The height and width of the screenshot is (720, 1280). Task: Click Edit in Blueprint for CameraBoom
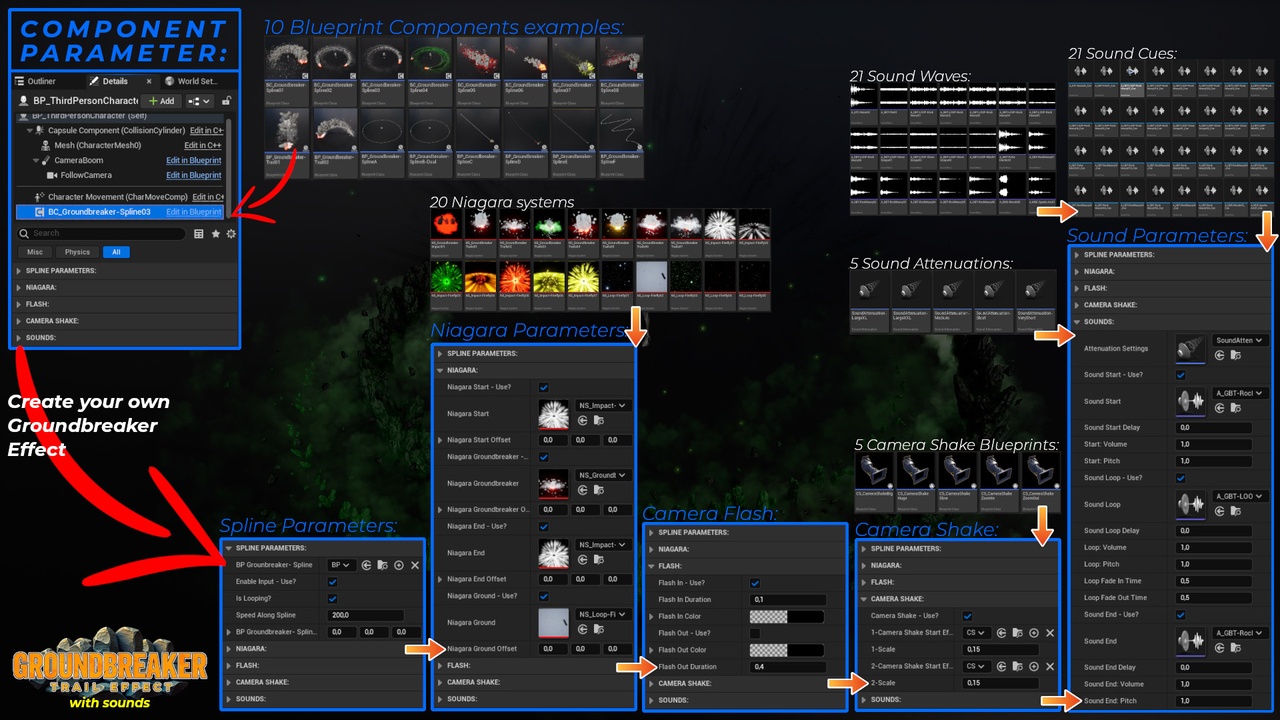point(194,160)
